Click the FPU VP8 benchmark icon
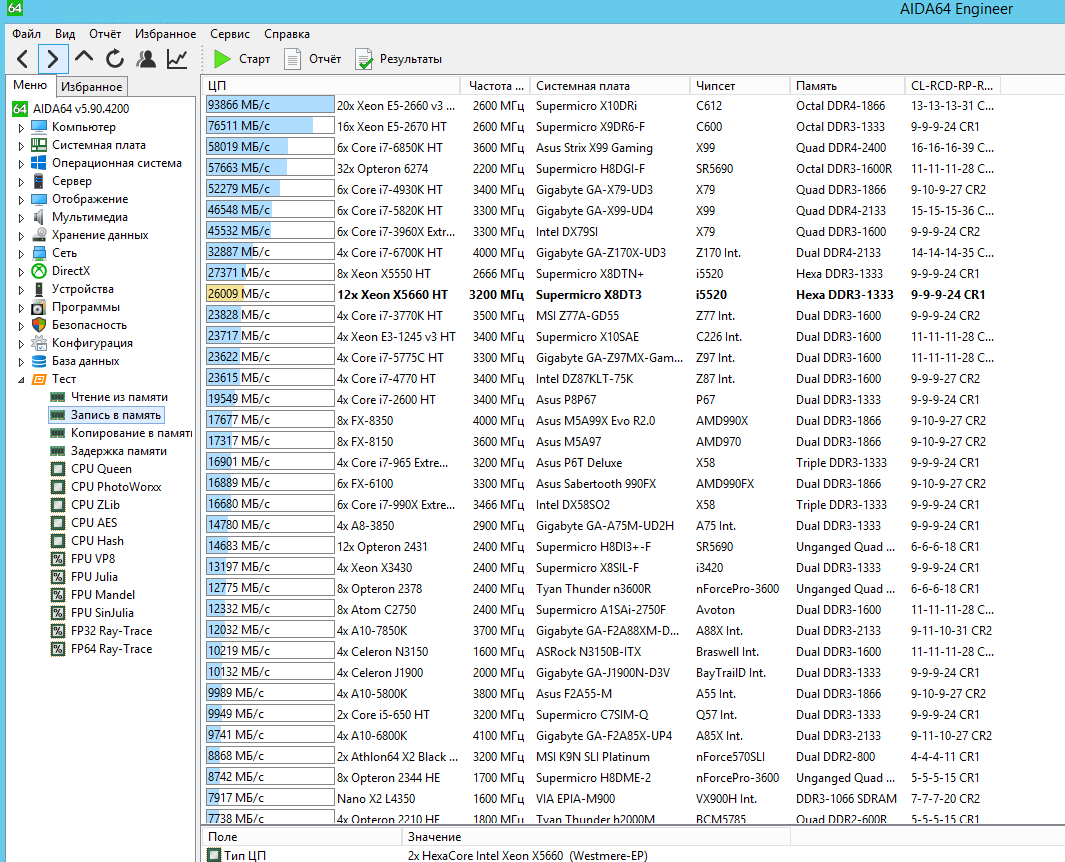 click(x=58, y=559)
